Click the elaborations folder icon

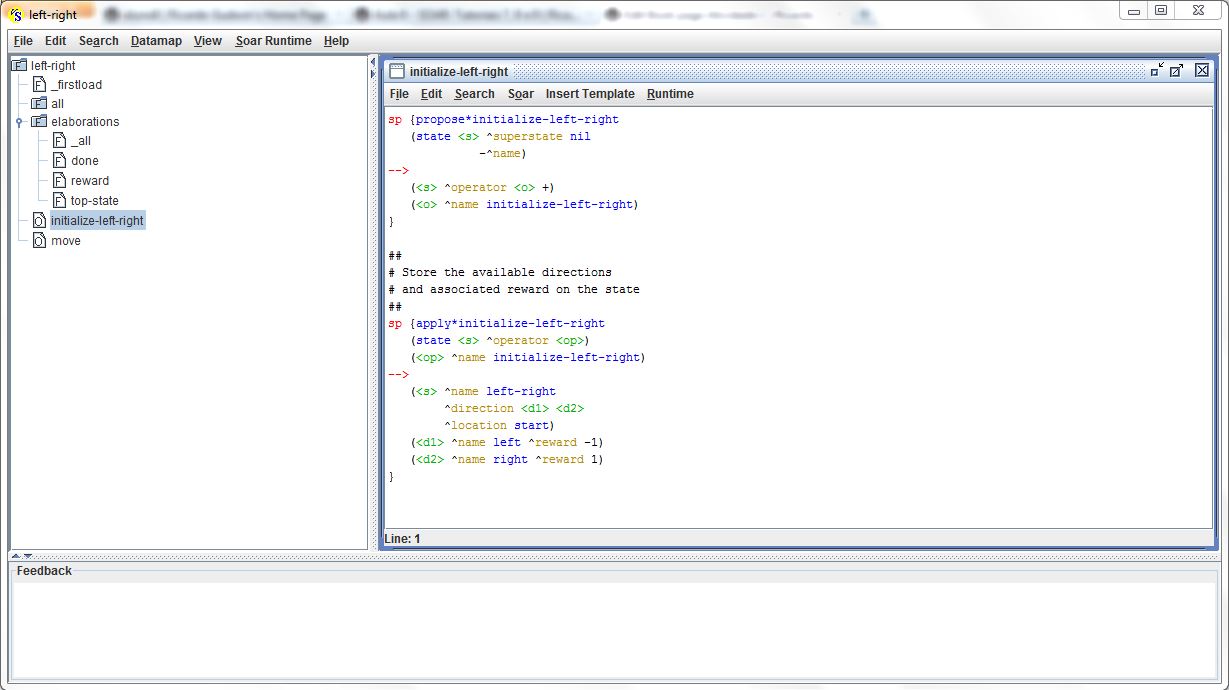click(x=39, y=122)
